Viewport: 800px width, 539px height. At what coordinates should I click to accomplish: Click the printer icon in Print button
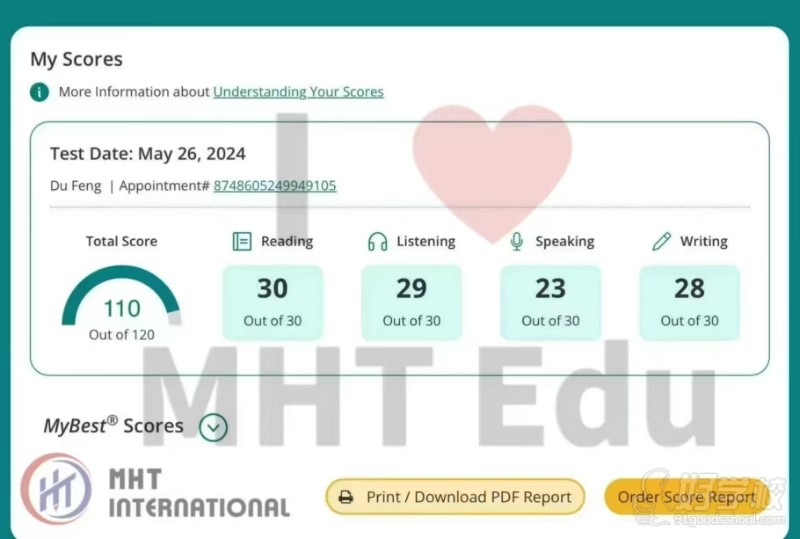tap(346, 497)
